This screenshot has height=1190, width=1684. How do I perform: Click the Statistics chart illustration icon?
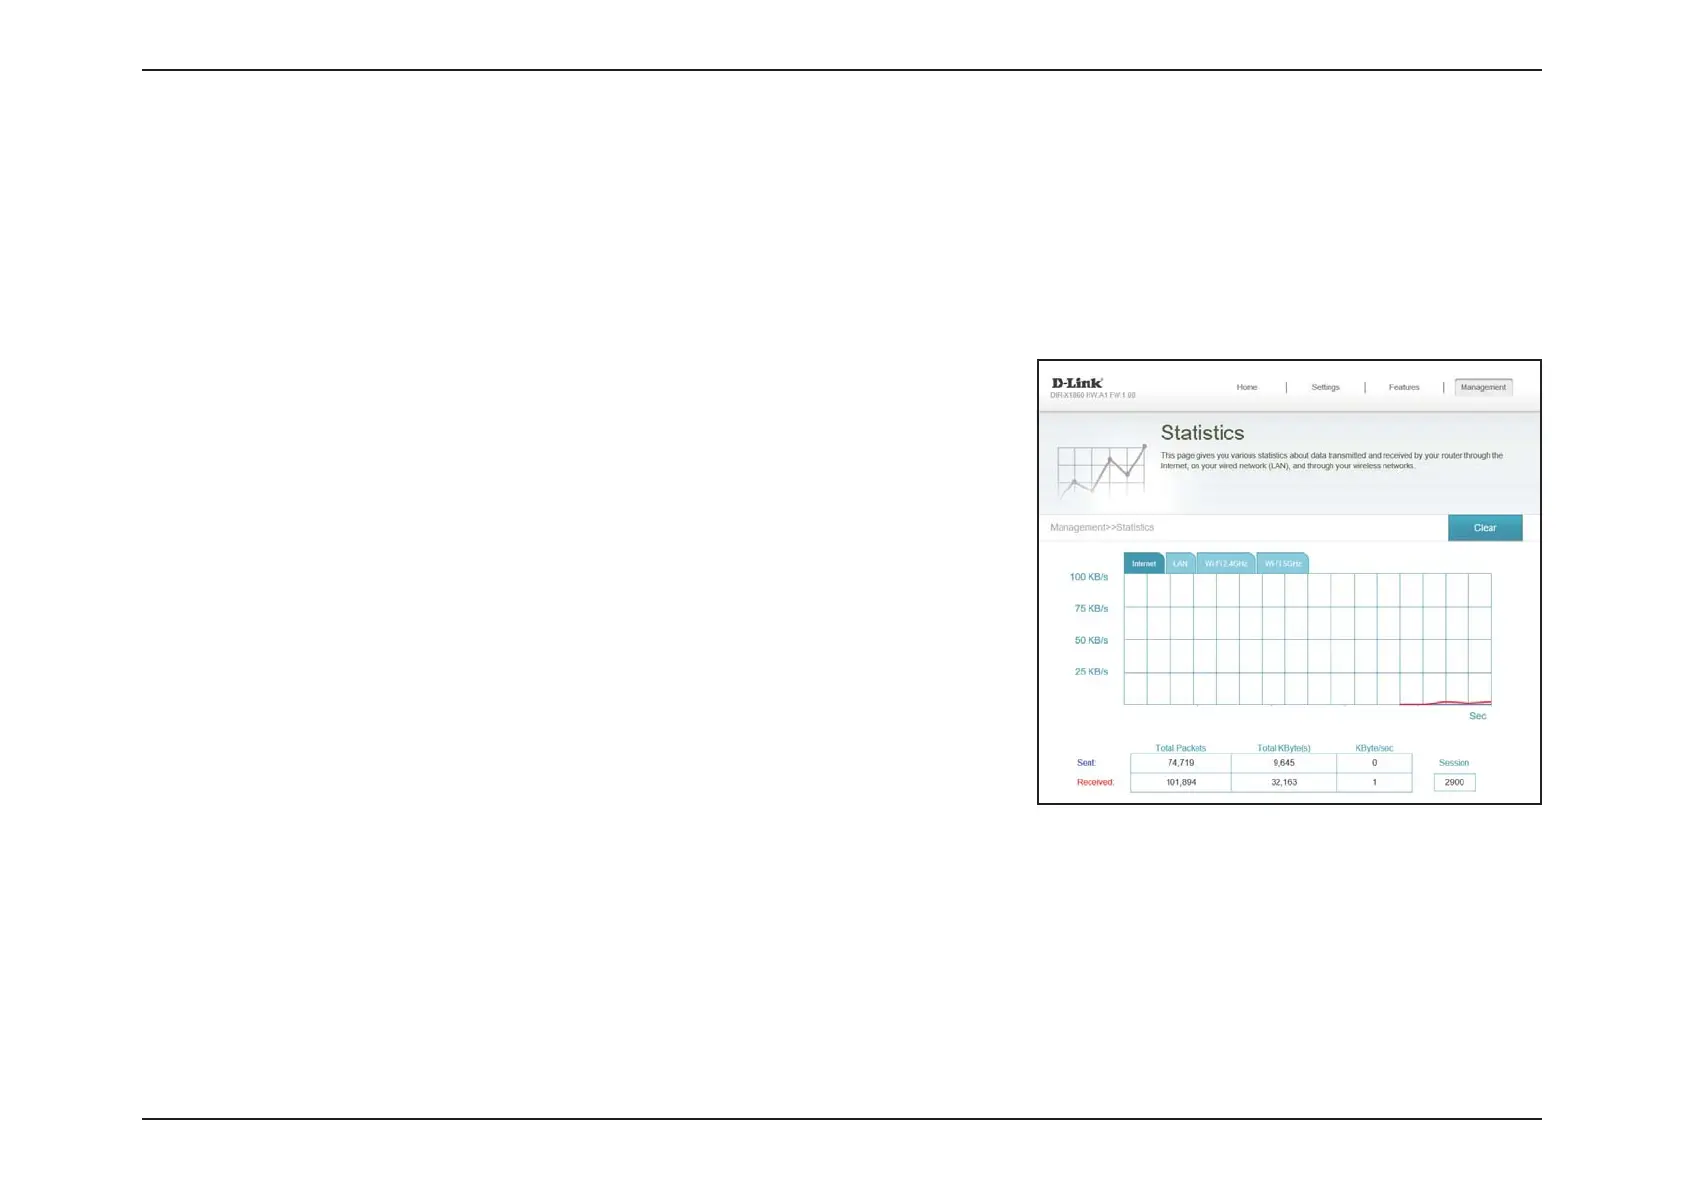pyautogui.click(x=1101, y=471)
